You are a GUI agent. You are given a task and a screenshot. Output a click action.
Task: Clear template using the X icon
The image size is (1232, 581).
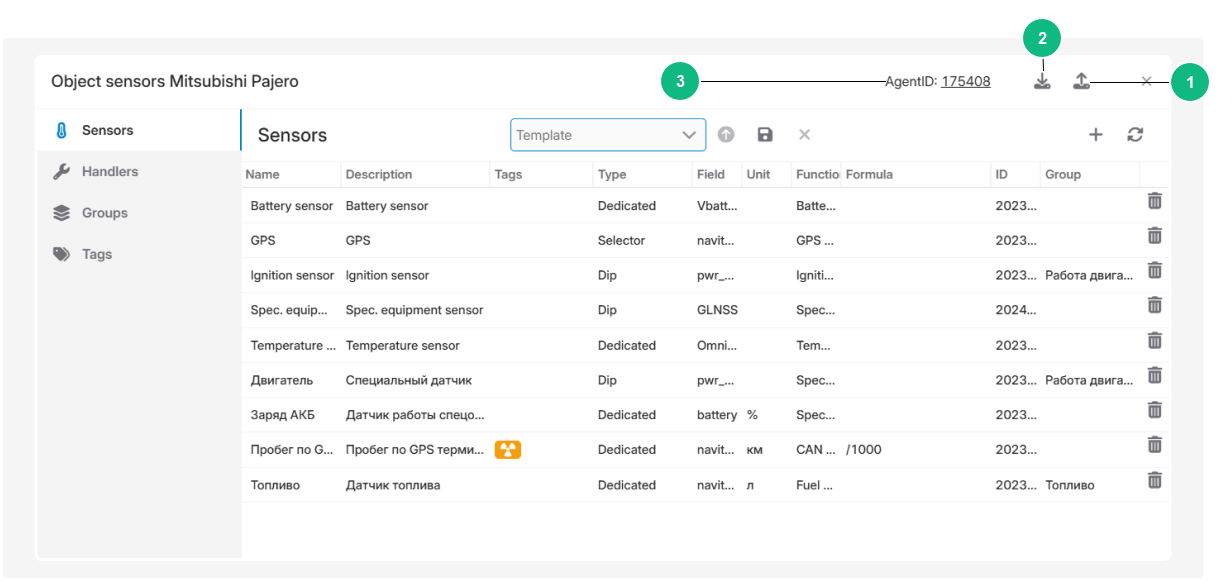(x=804, y=134)
